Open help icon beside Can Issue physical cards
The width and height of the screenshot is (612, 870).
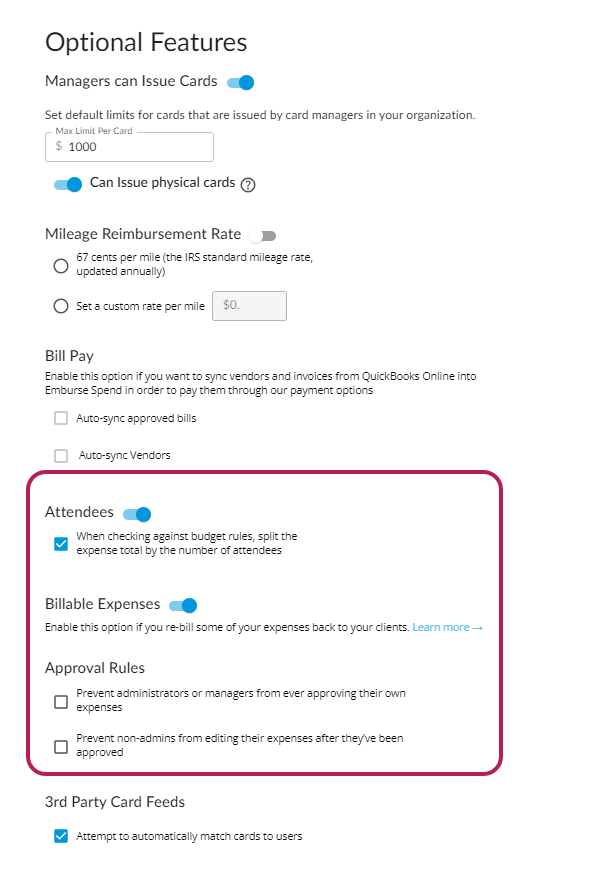click(248, 185)
